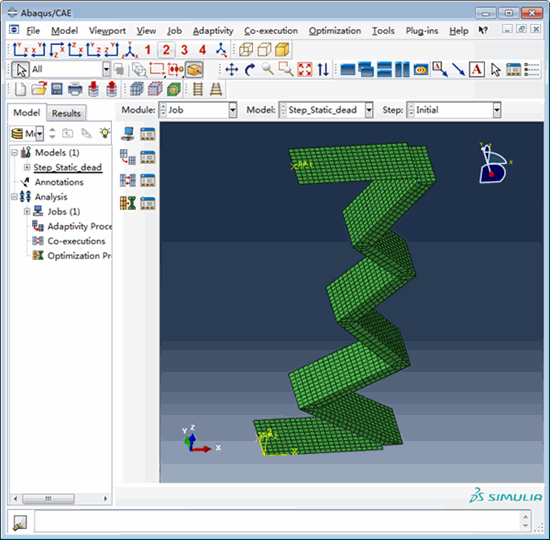Click the Auto-Fit View icon

coord(304,69)
